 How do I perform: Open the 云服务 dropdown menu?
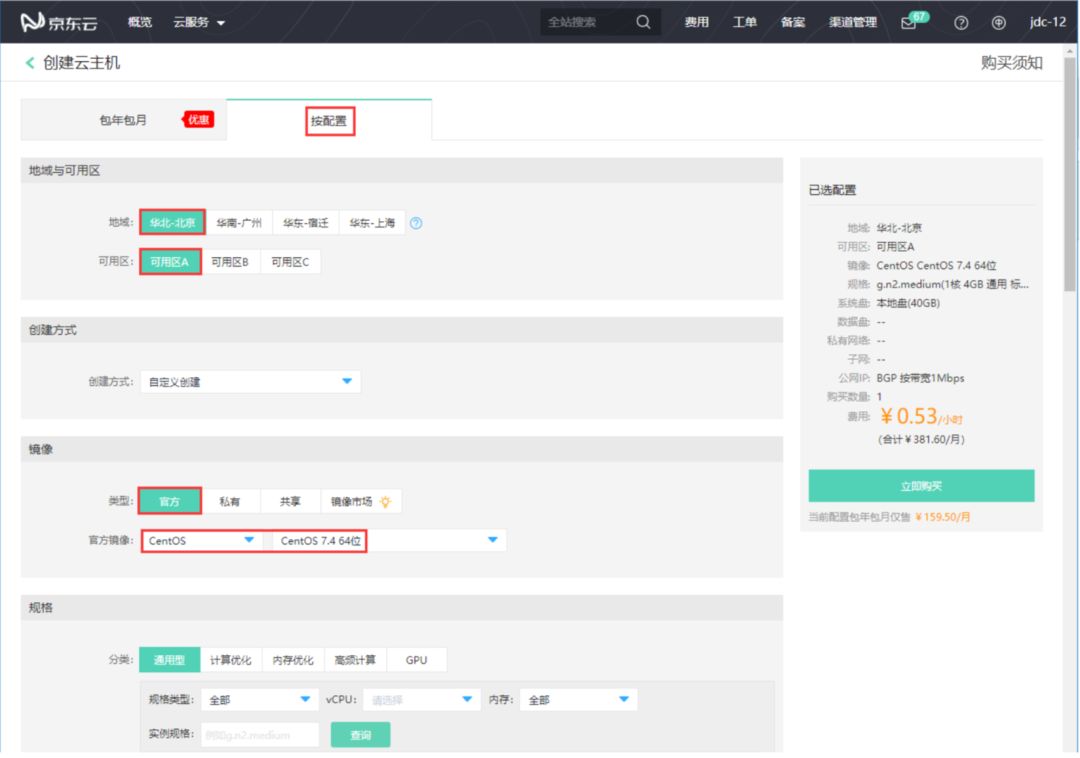point(198,23)
